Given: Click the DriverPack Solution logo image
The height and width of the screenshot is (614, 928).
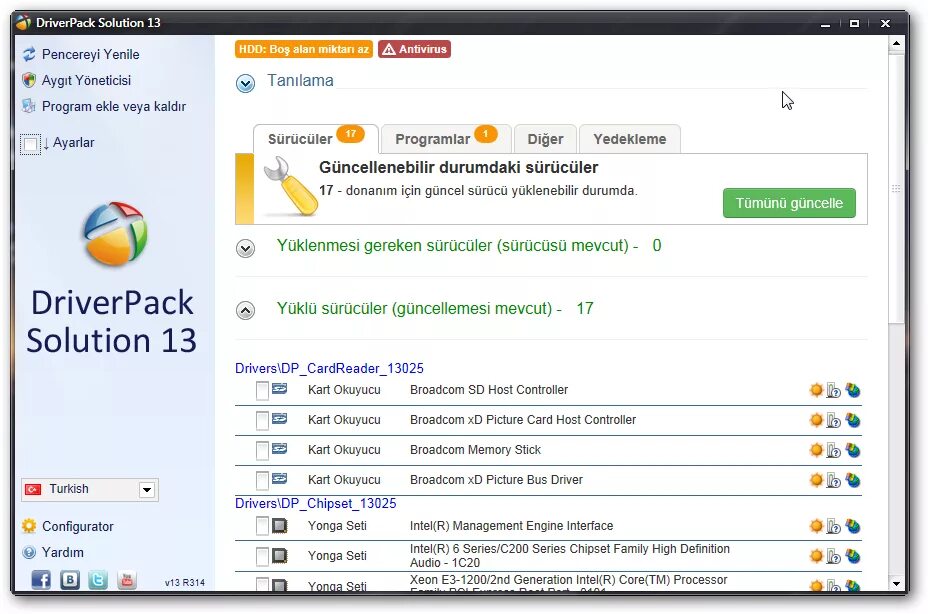Looking at the screenshot, I should (x=114, y=234).
